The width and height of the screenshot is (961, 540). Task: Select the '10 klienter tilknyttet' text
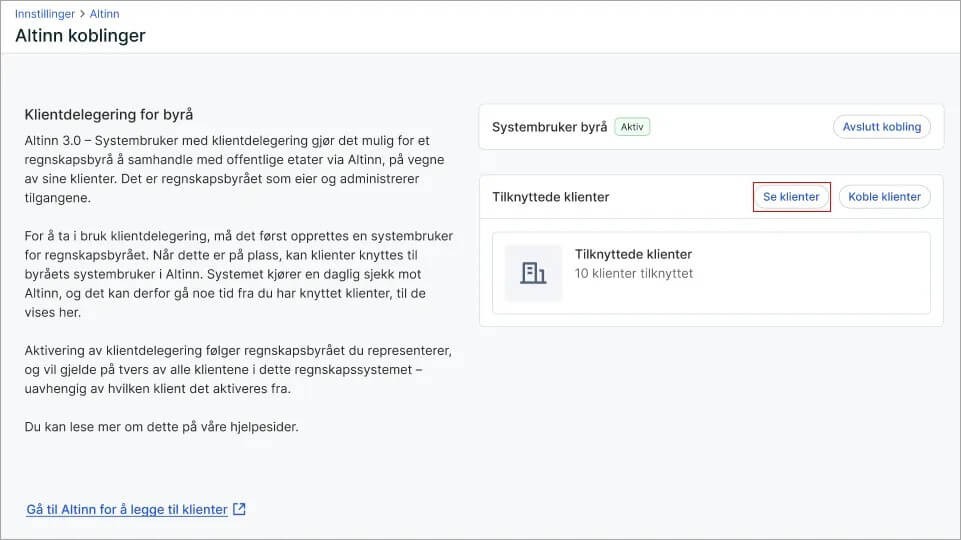(x=634, y=273)
